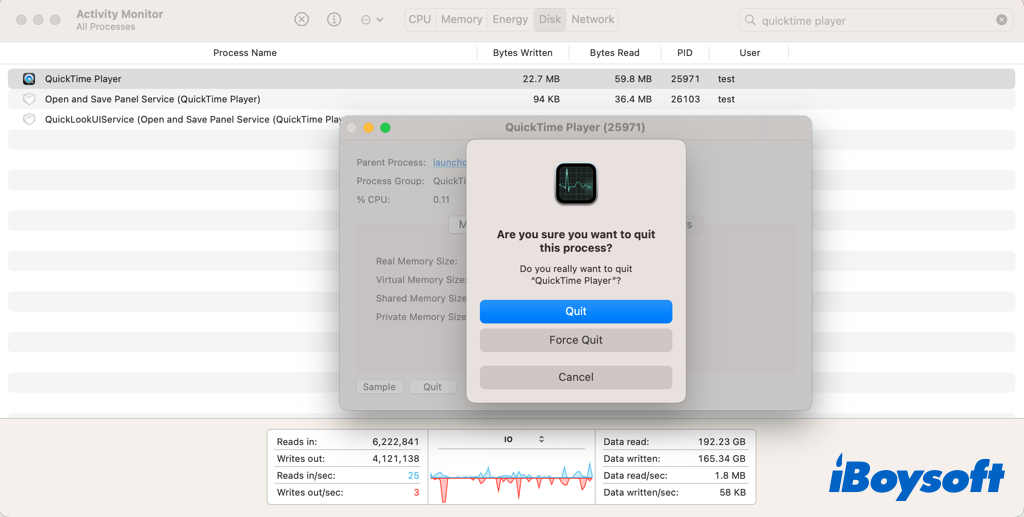
Task: Click the Activity Monitor icon in dialog
Action: click(x=576, y=184)
